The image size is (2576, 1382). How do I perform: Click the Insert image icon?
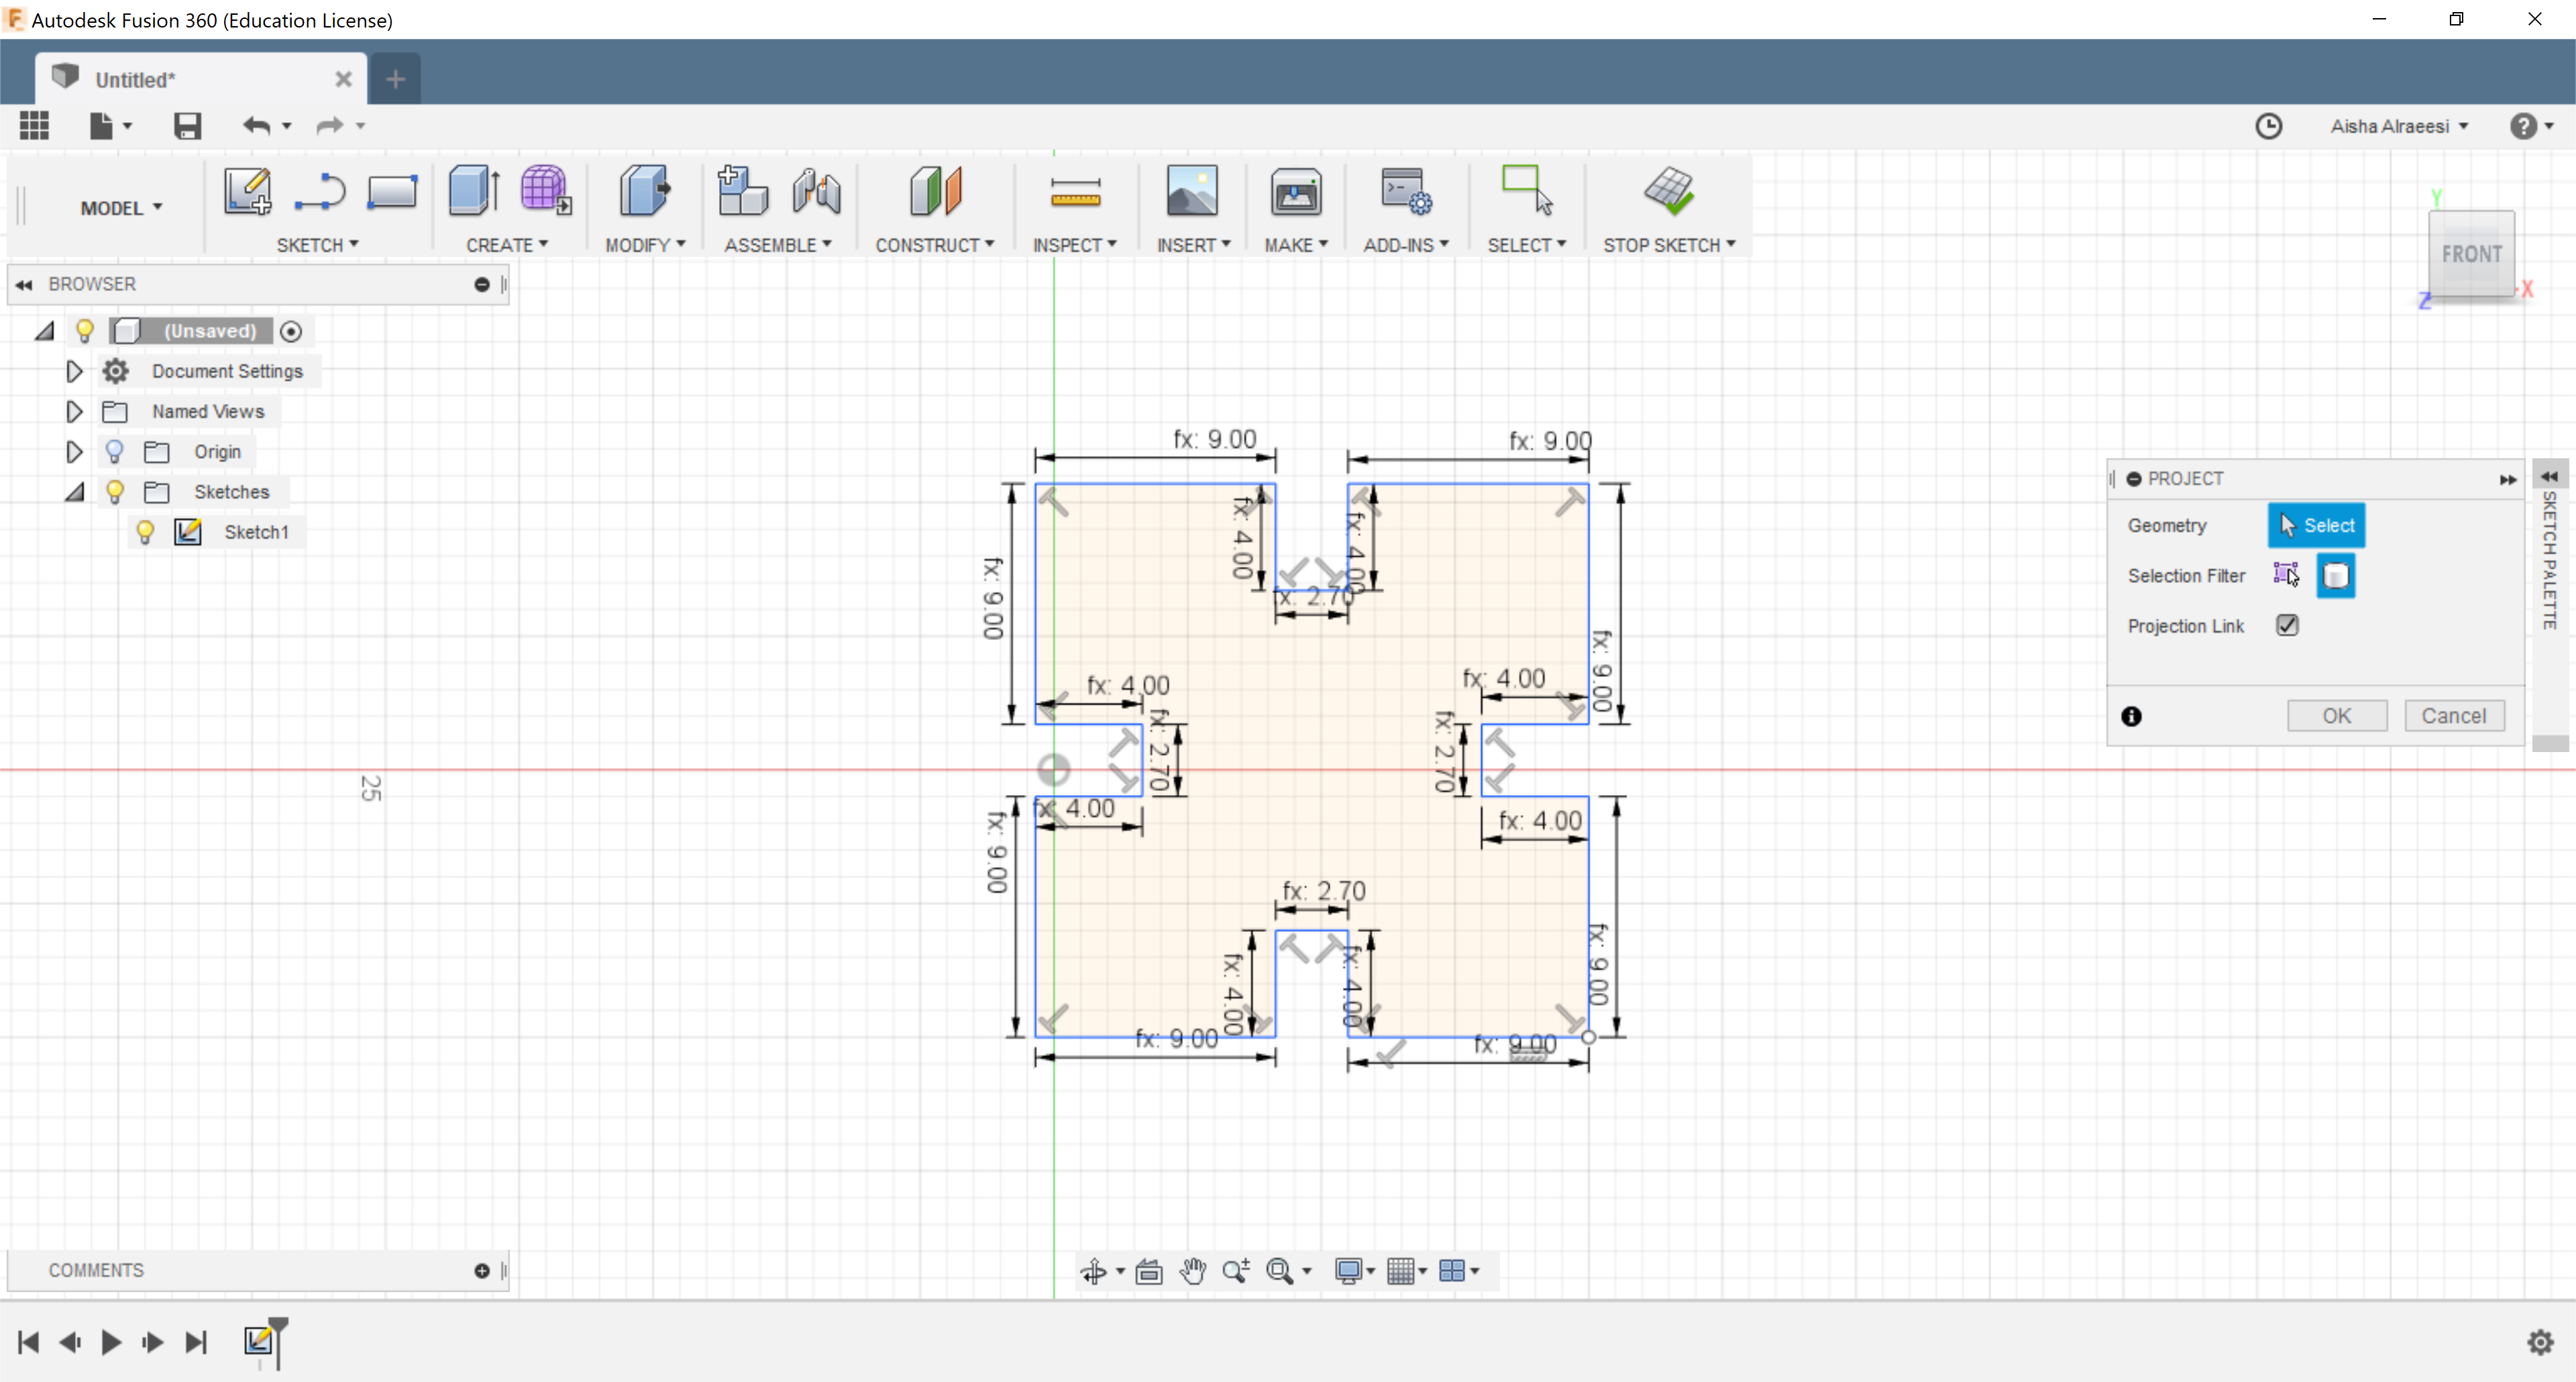coord(1192,191)
